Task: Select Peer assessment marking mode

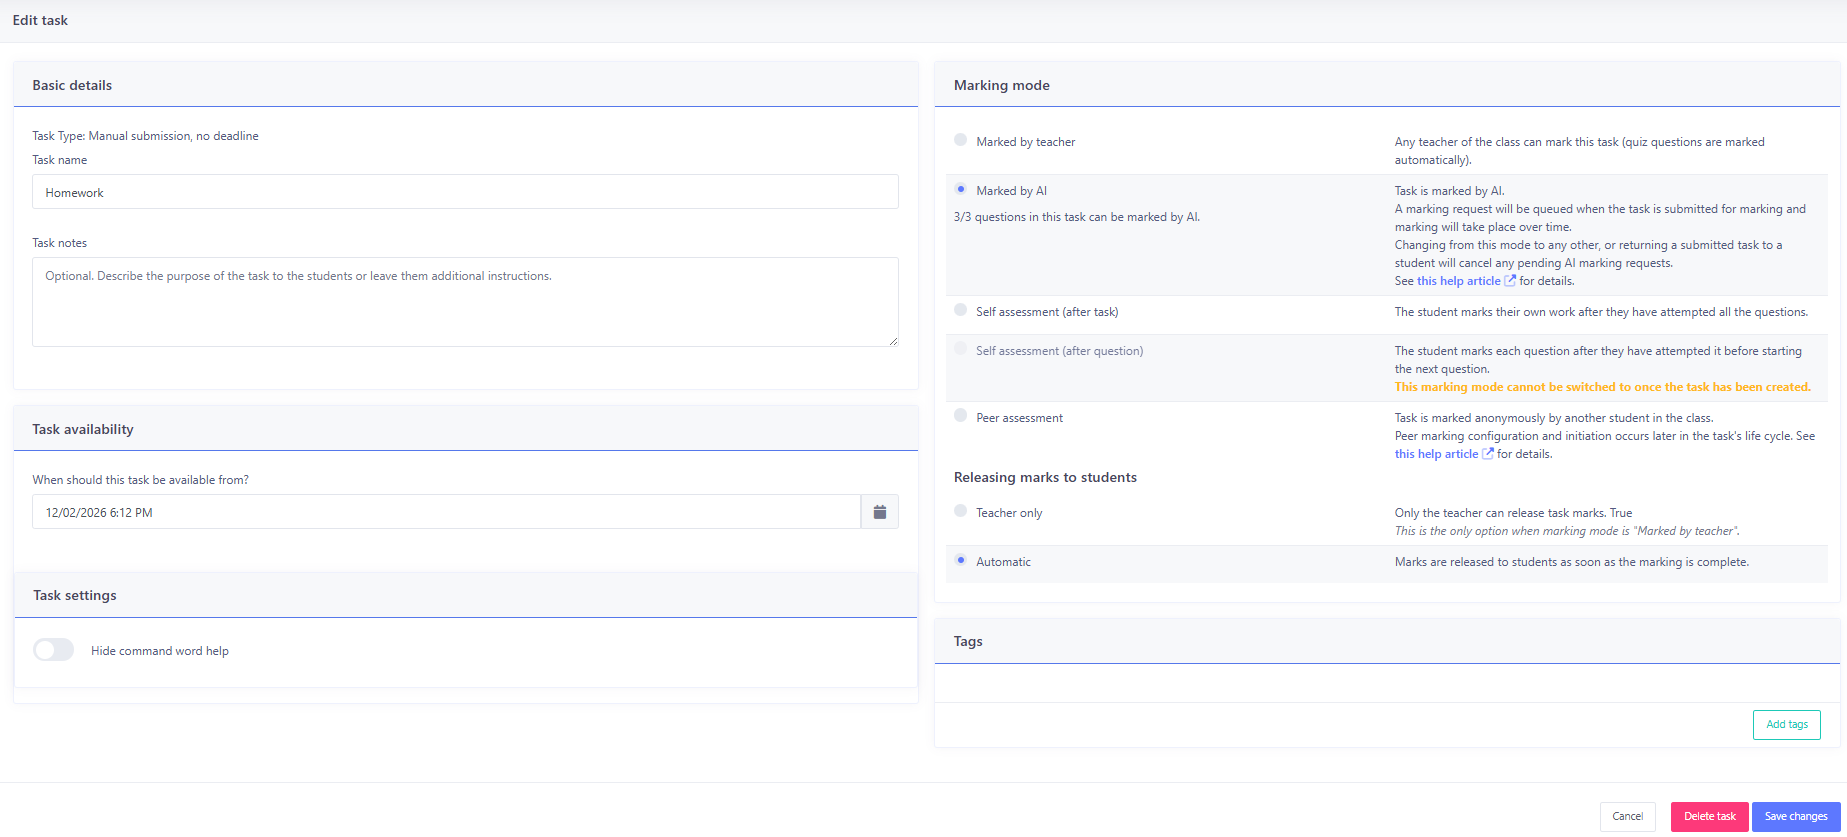Action: [x=961, y=417]
